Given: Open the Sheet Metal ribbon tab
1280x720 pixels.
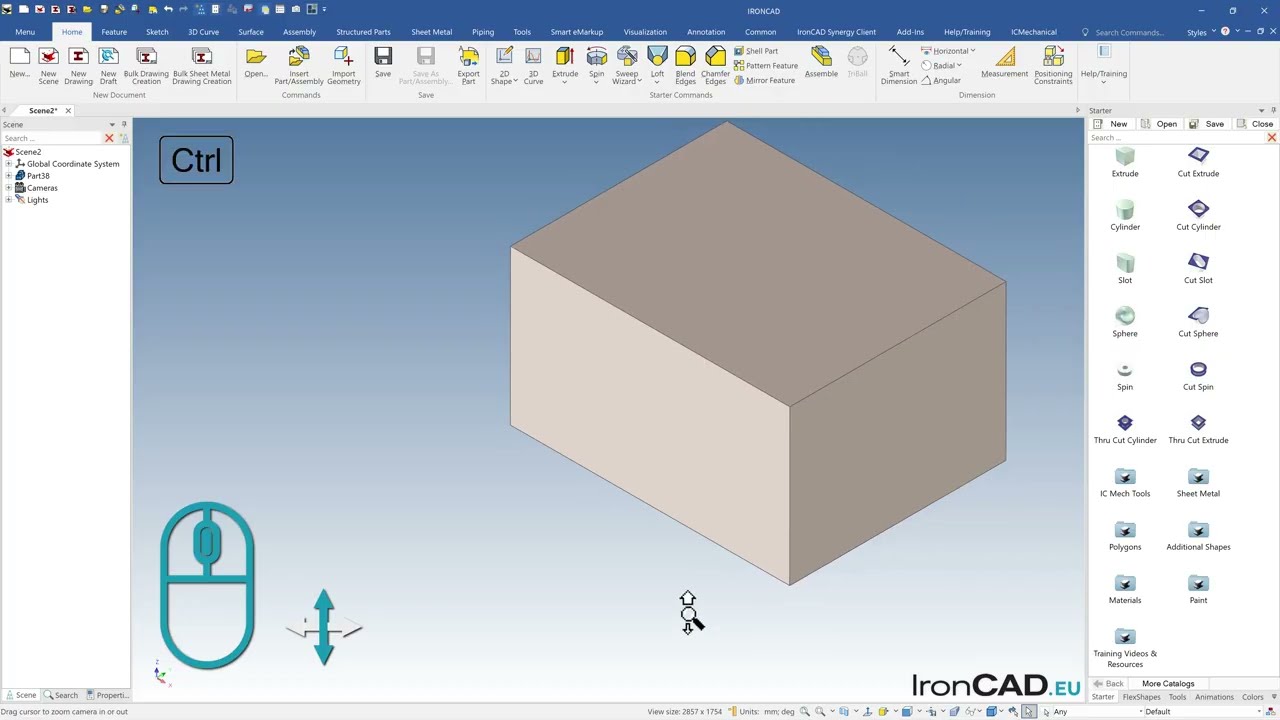Looking at the screenshot, I should pos(432,32).
